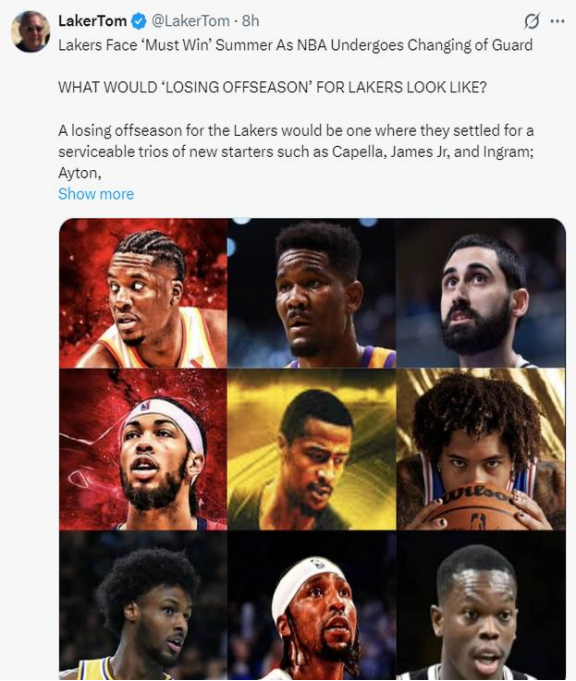Click the Grok slashed-circle icon
This screenshot has width=576, height=681.
pos(532,21)
